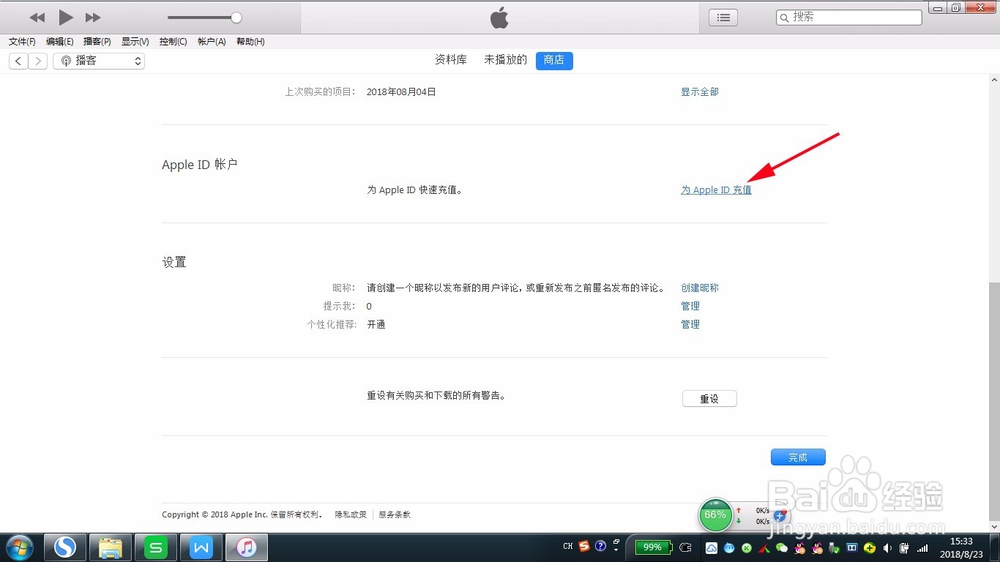Image resolution: width=1000 pixels, height=562 pixels.
Task: Click the blue plus icon beside network speed
Action: [779, 515]
